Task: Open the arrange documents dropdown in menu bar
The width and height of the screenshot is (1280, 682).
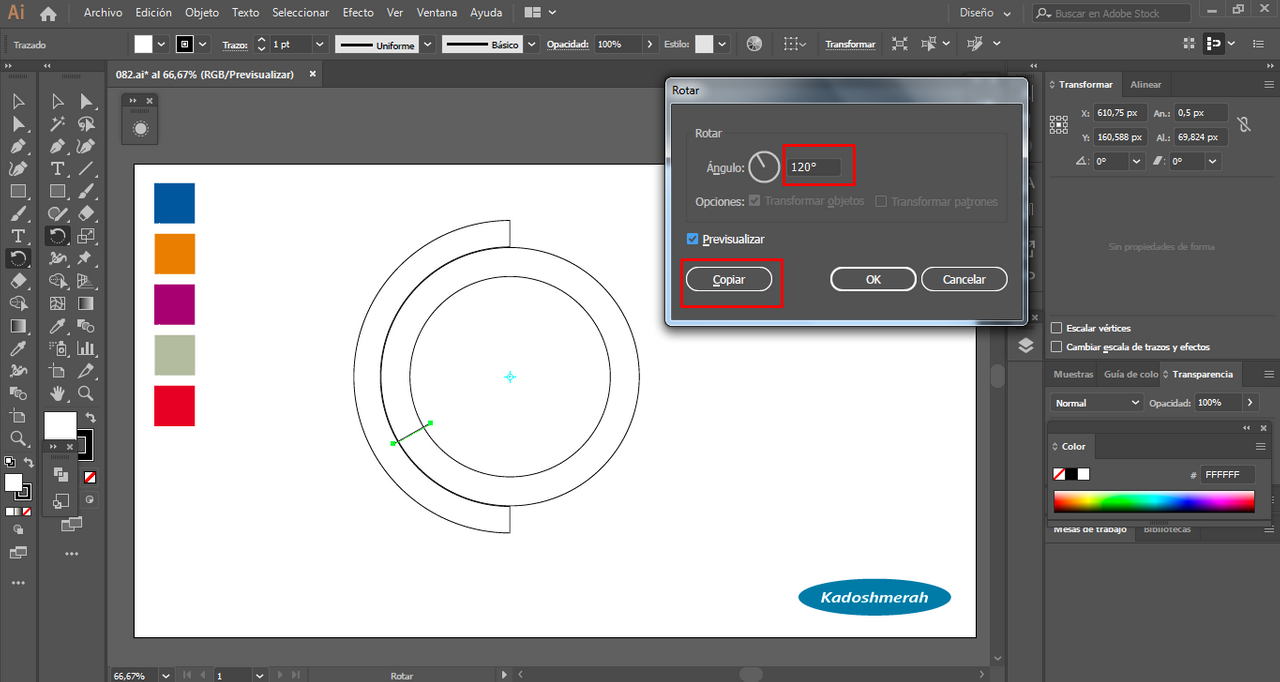Action: [541, 13]
